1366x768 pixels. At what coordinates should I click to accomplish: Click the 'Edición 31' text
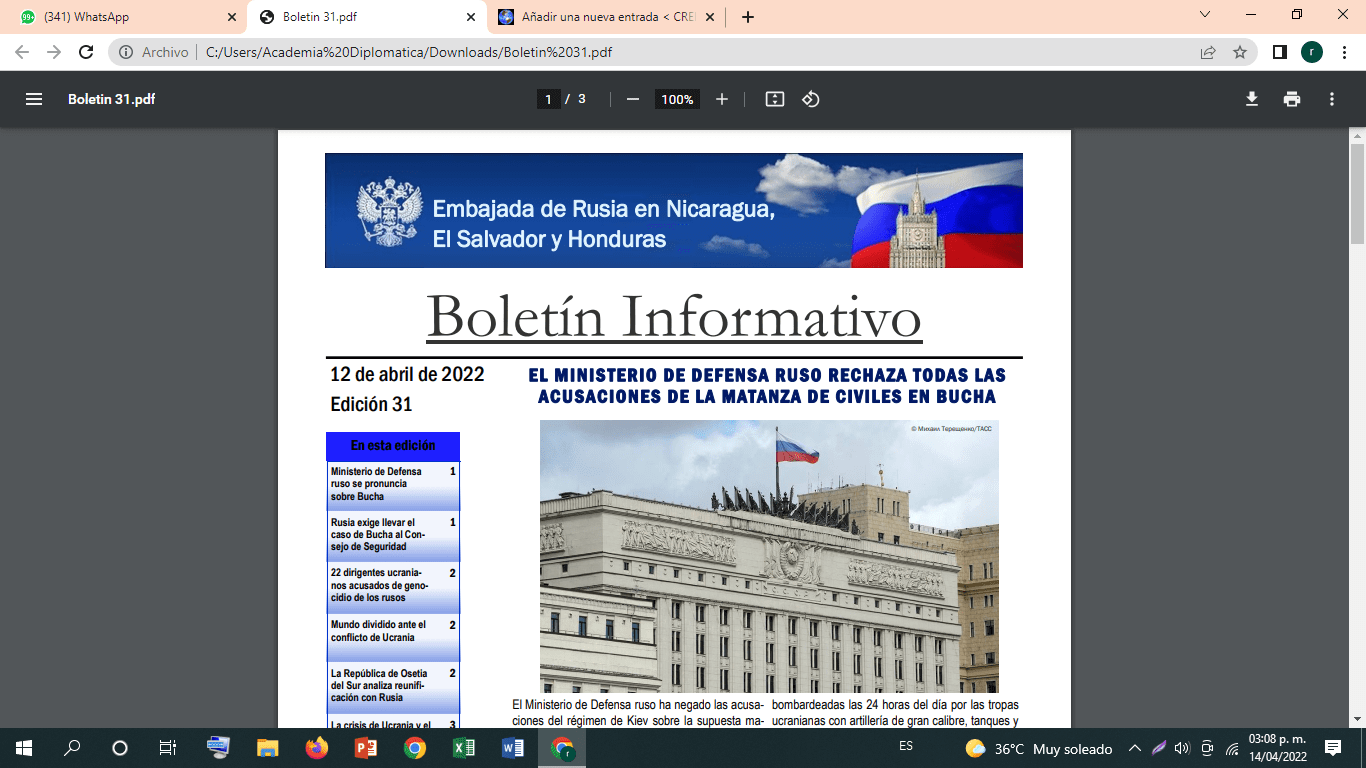(371, 405)
